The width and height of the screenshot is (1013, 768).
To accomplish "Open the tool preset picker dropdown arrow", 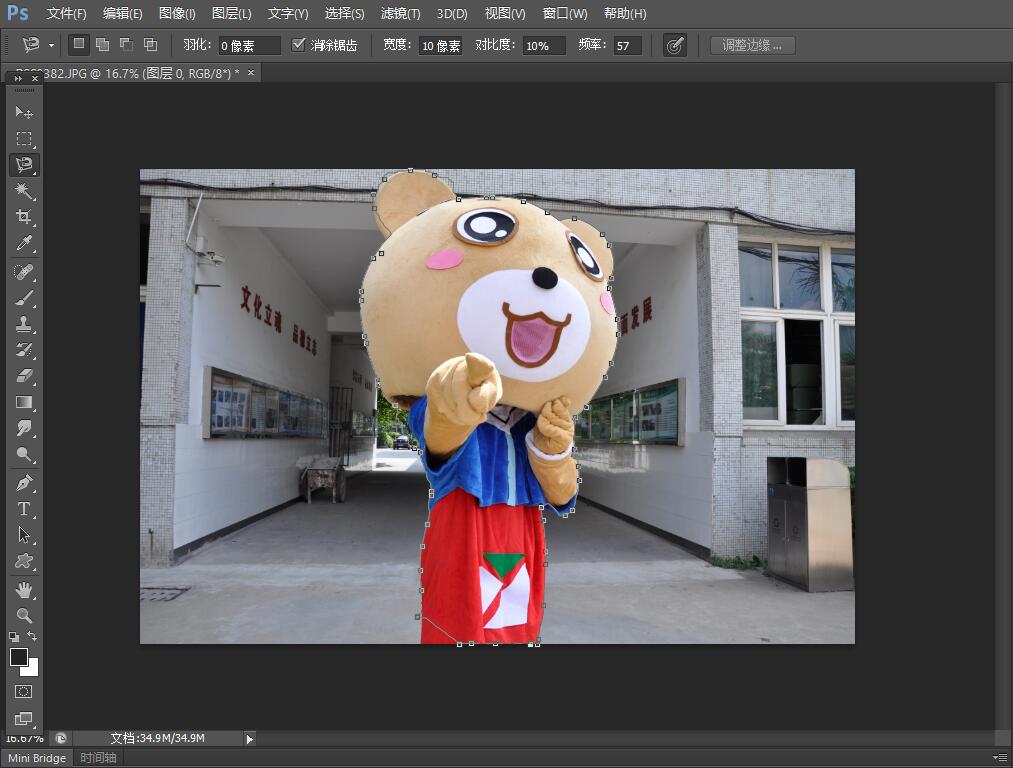I will 51,46.
